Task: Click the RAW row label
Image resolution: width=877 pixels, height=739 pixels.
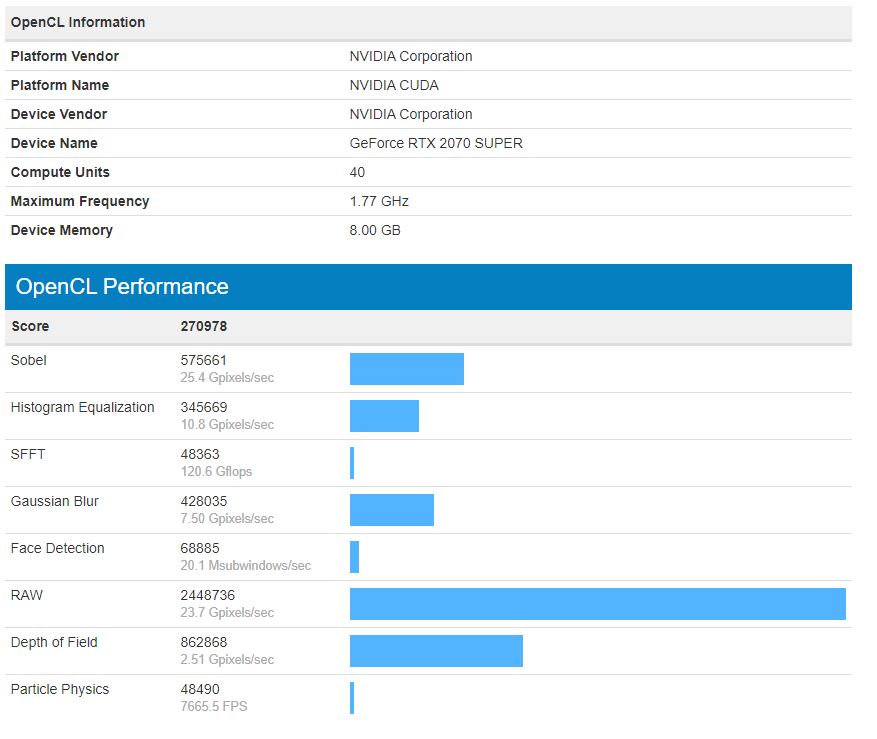Action: pos(26,596)
